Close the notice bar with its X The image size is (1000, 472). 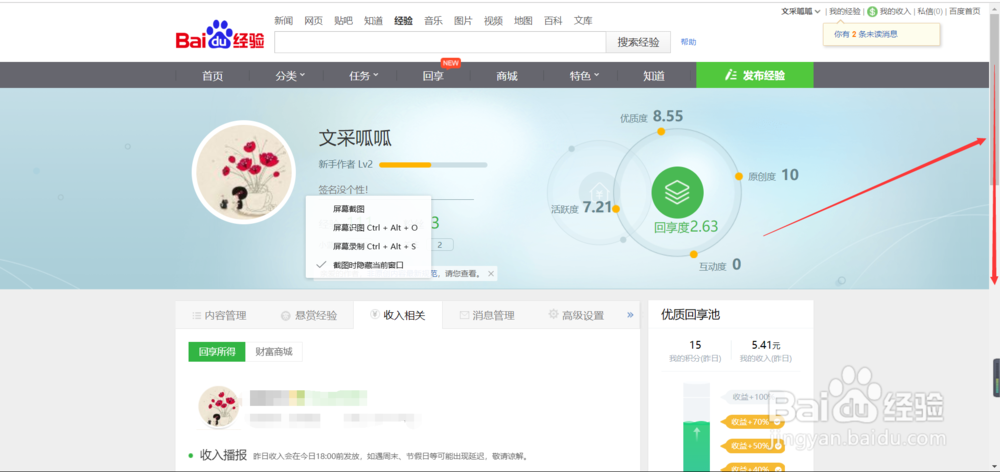490,273
